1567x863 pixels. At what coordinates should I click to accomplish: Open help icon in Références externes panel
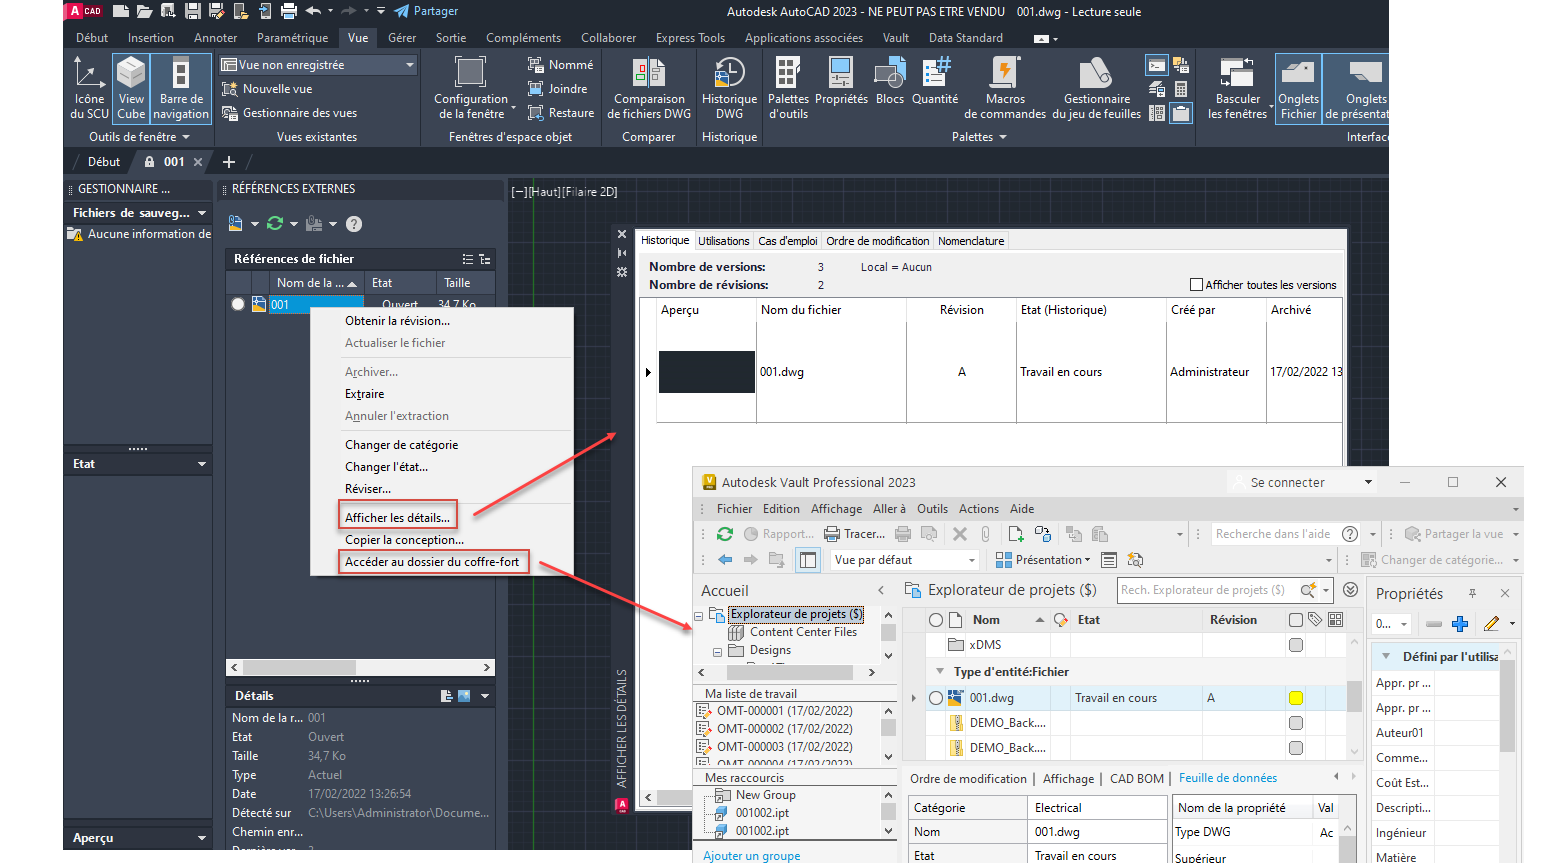[354, 224]
